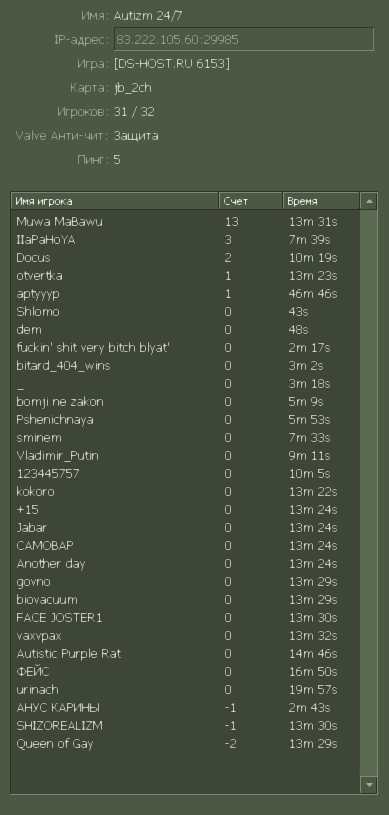The image size is (389, 815).
Task: Select the Docus player row
Action: 185,258
